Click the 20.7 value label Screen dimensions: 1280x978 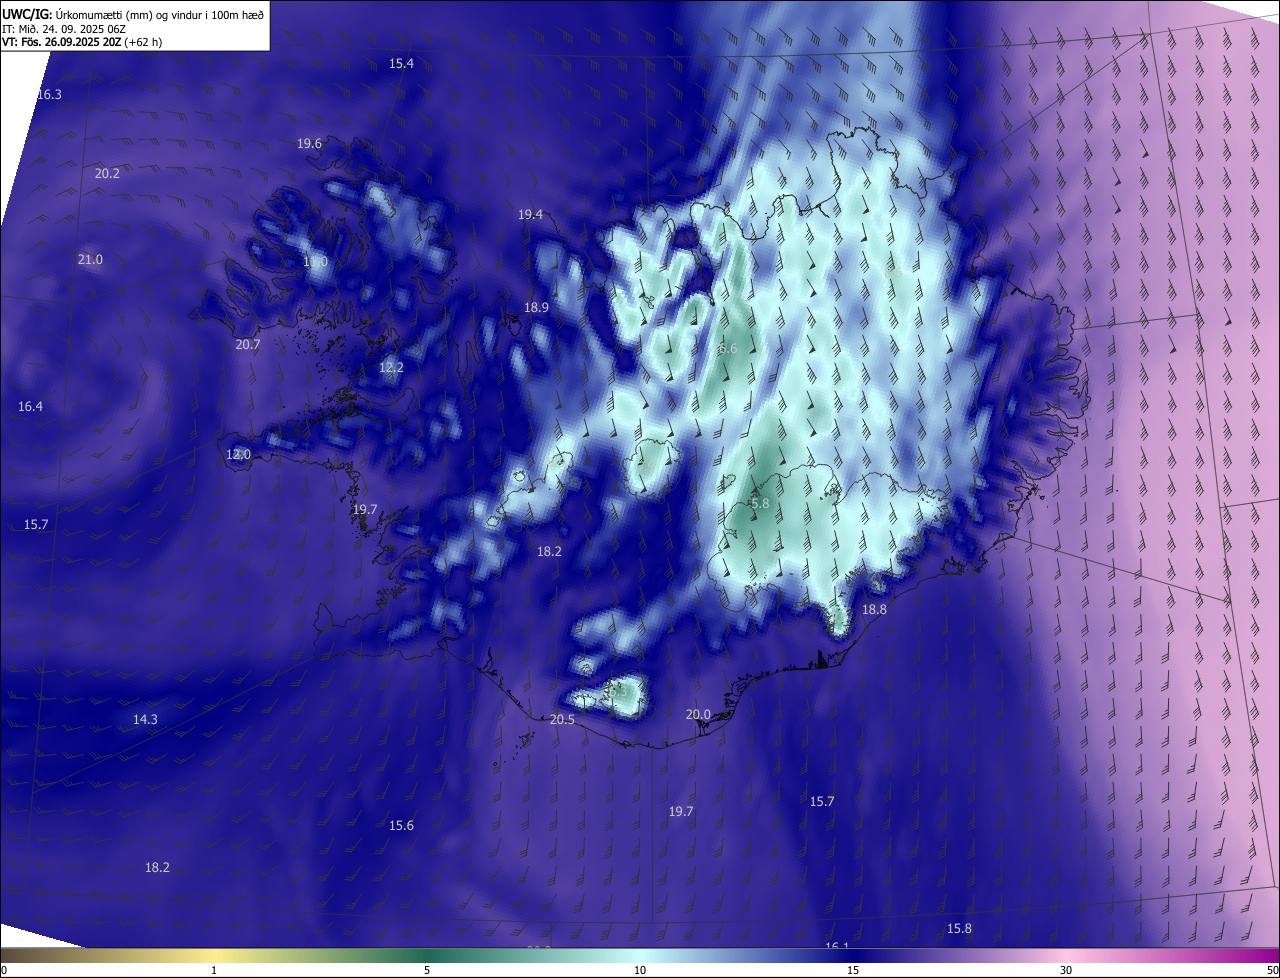(x=247, y=345)
